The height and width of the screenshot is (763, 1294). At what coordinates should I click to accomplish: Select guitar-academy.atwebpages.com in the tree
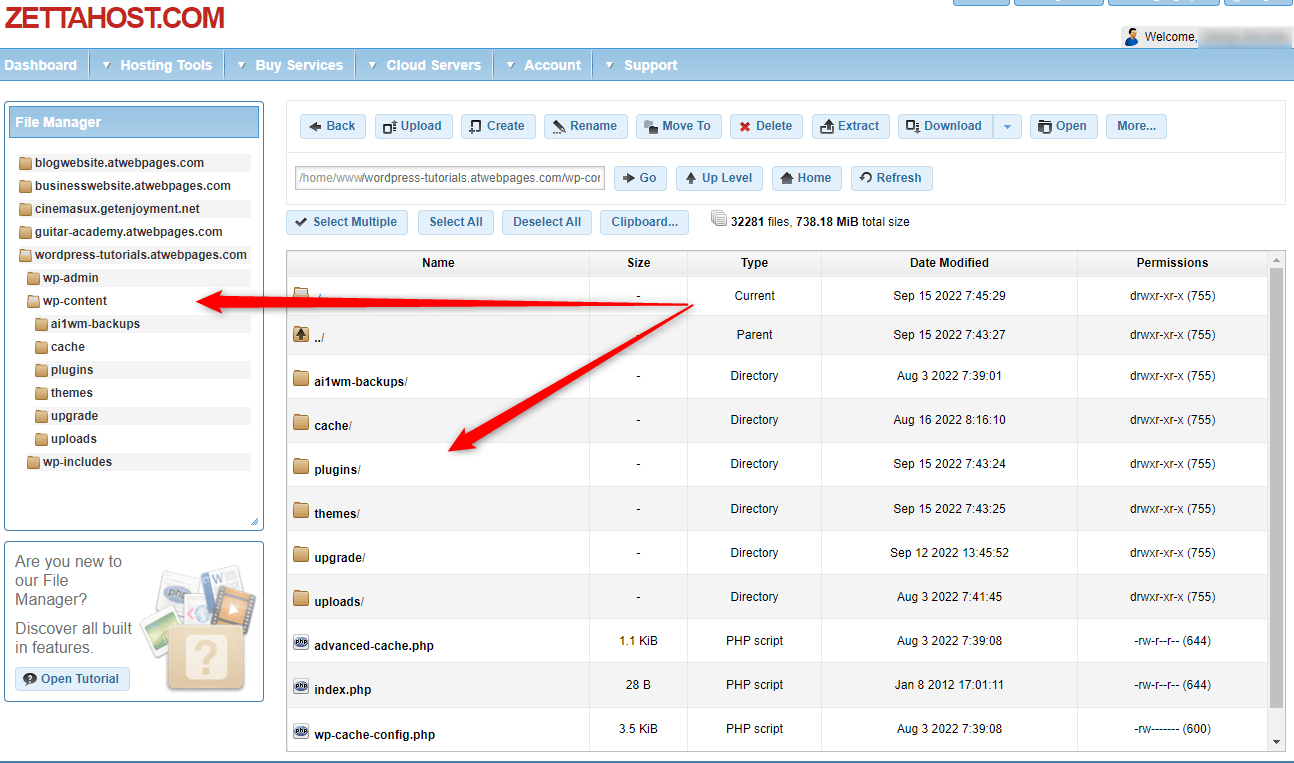click(x=129, y=232)
